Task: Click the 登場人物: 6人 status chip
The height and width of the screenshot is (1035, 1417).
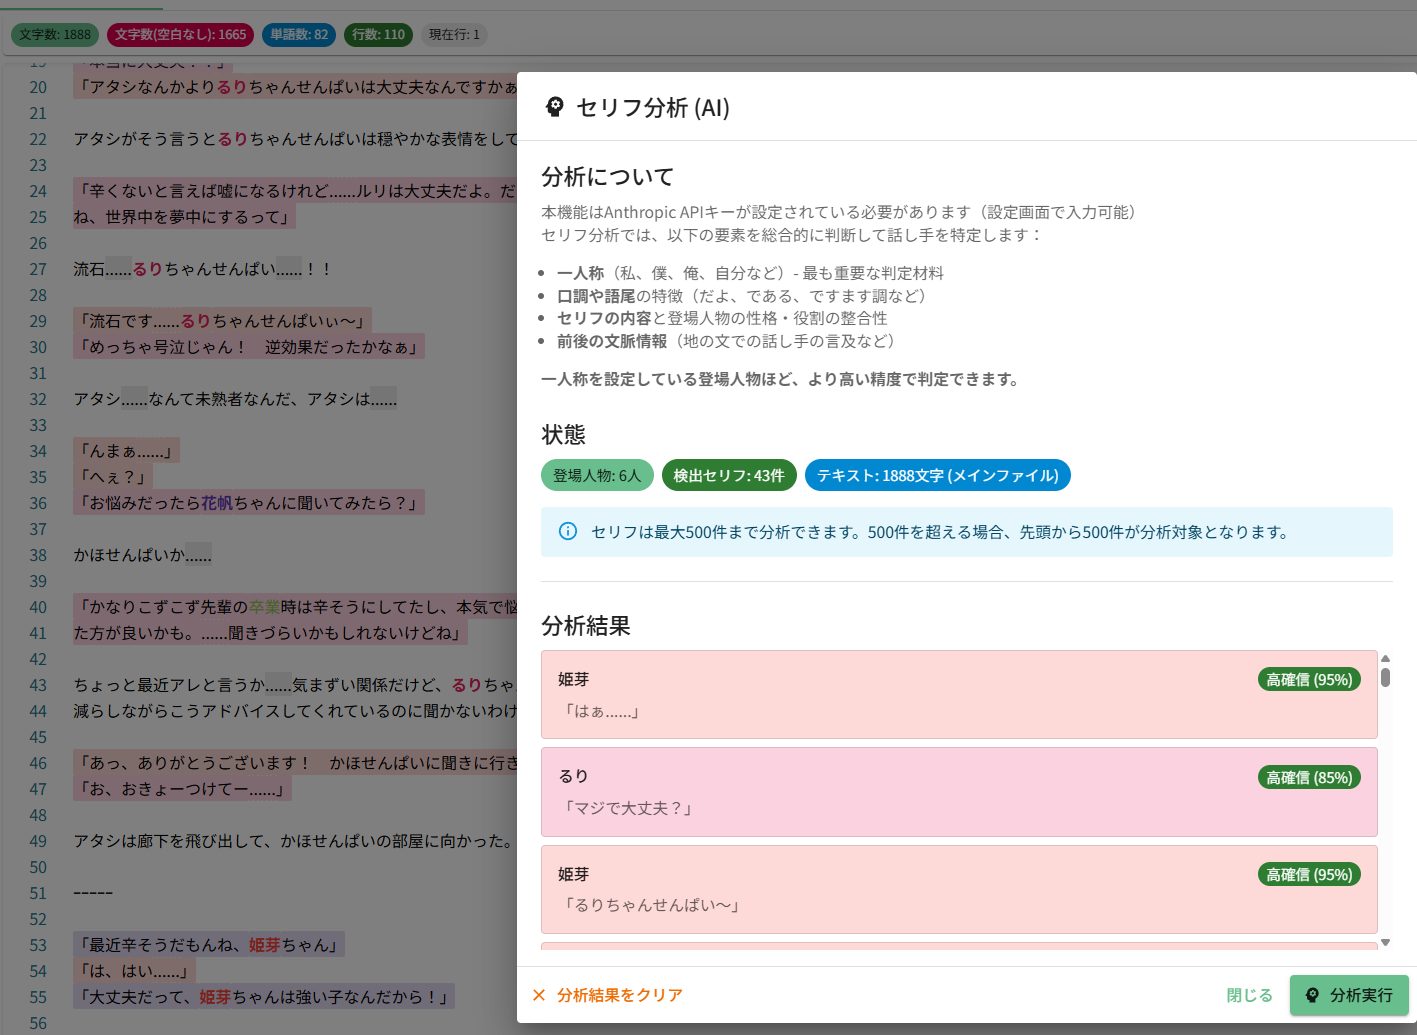Action: point(597,475)
